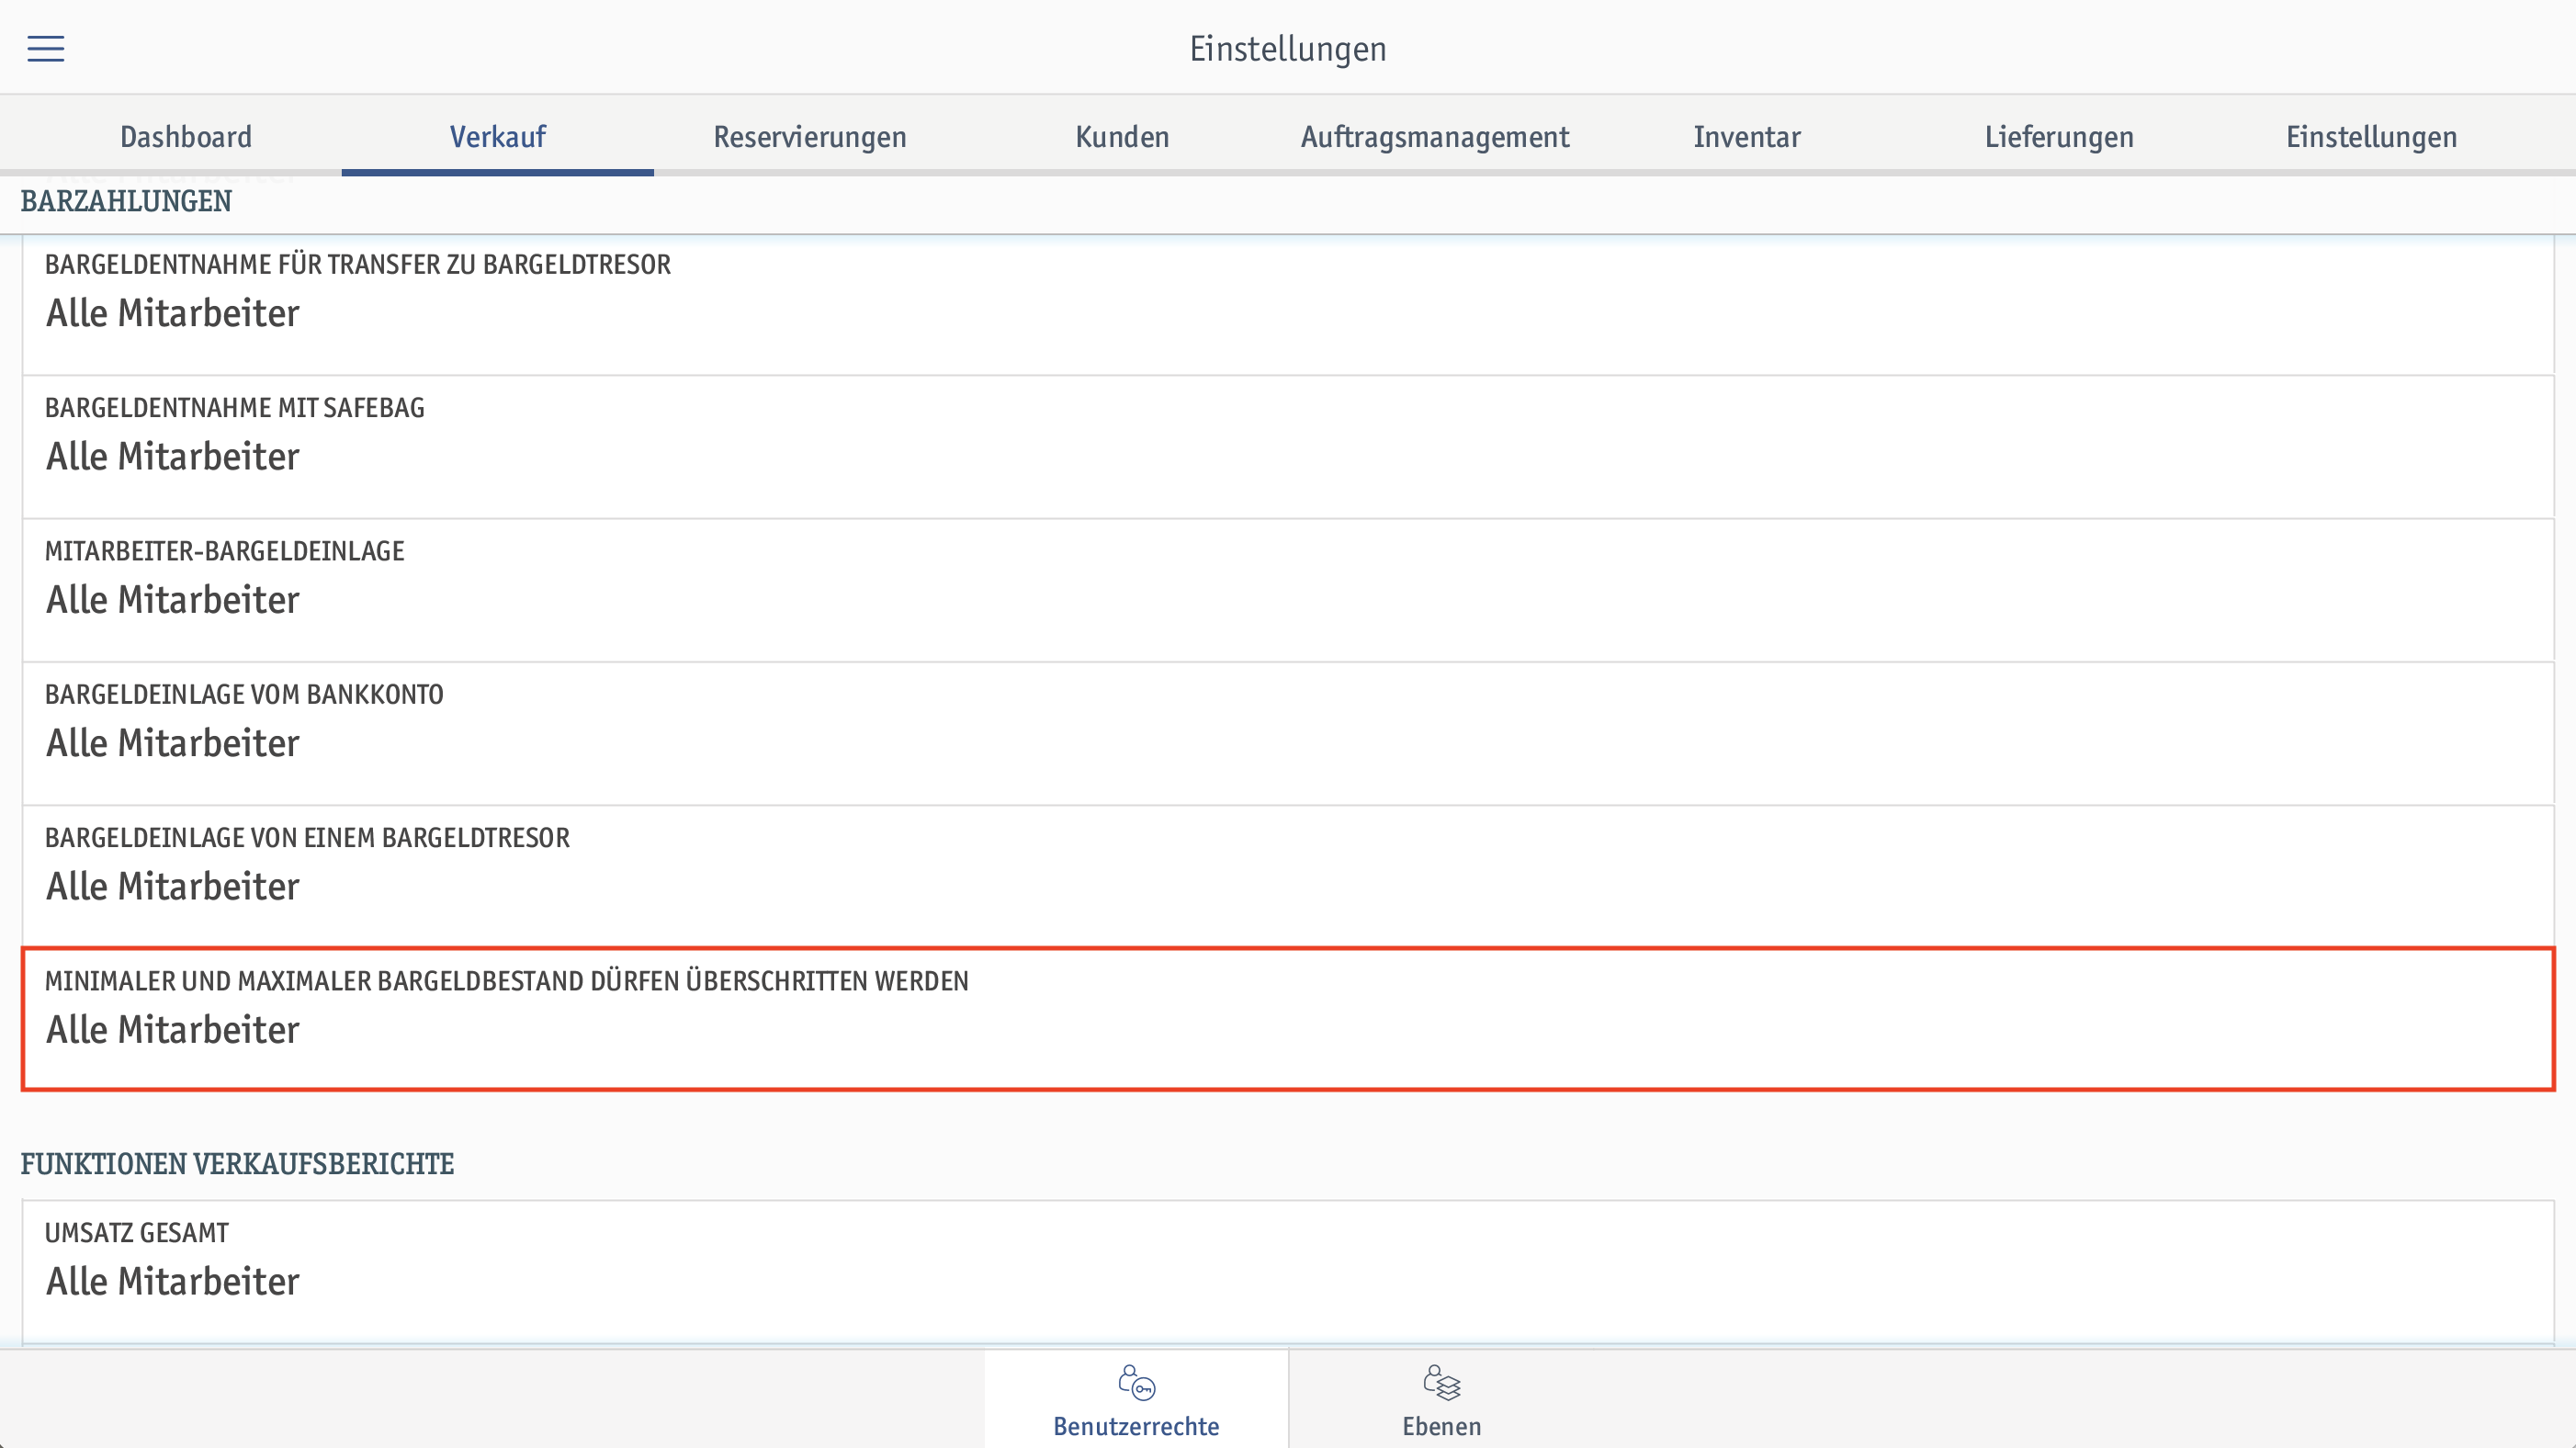
Task: Switch to the Dashboard tab
Action: pos(186,136)
